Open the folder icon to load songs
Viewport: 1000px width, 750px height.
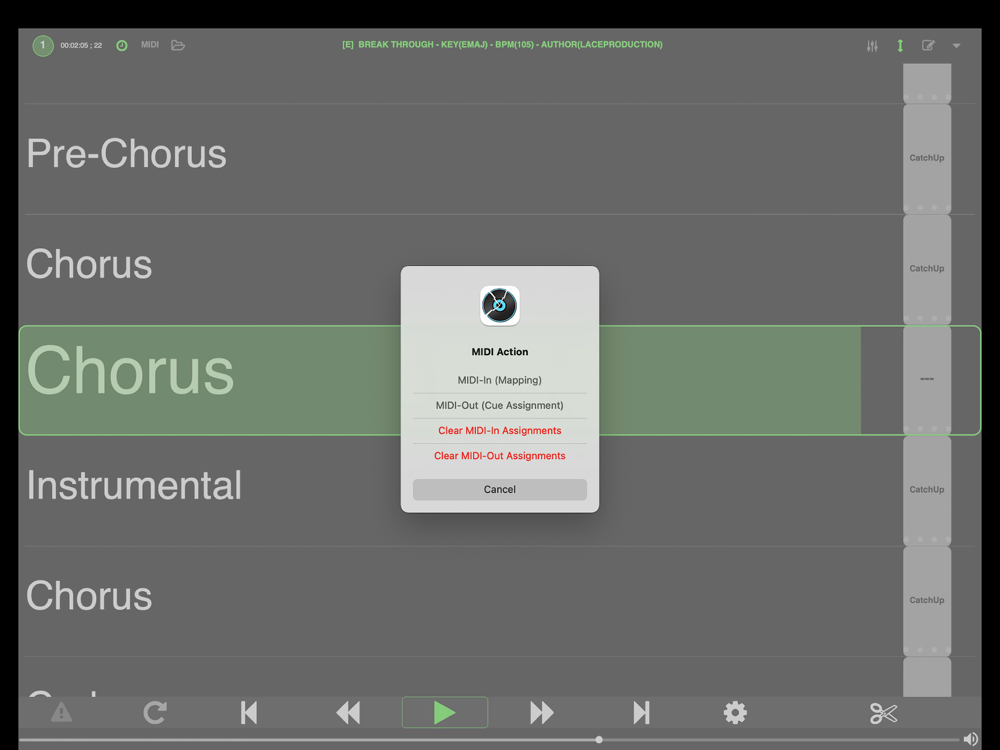(x=178, y=45)
